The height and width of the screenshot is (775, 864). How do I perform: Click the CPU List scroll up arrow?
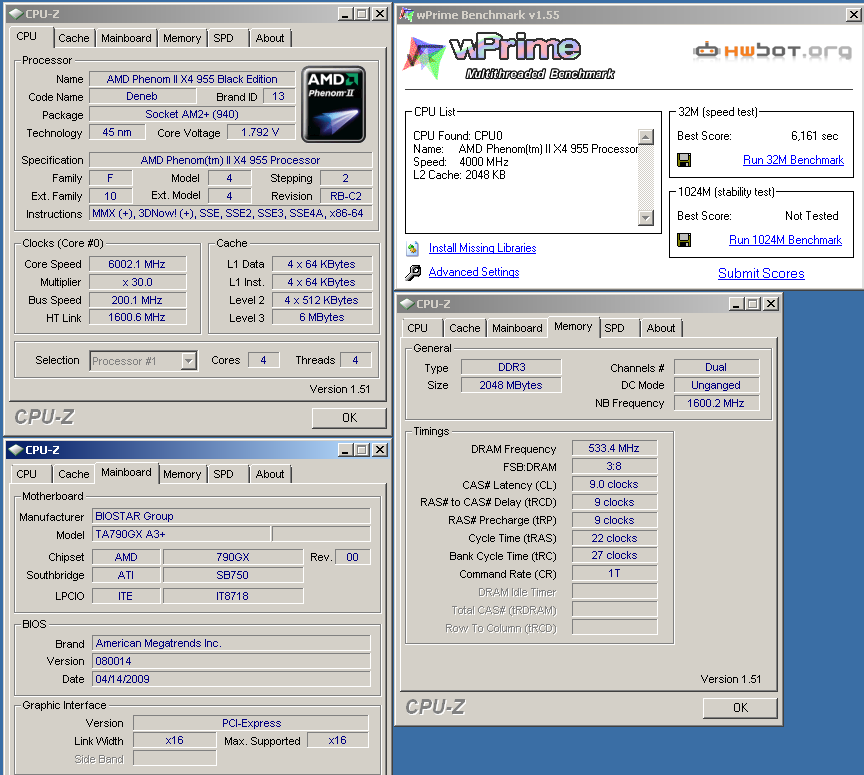click(x=645, y=137)
